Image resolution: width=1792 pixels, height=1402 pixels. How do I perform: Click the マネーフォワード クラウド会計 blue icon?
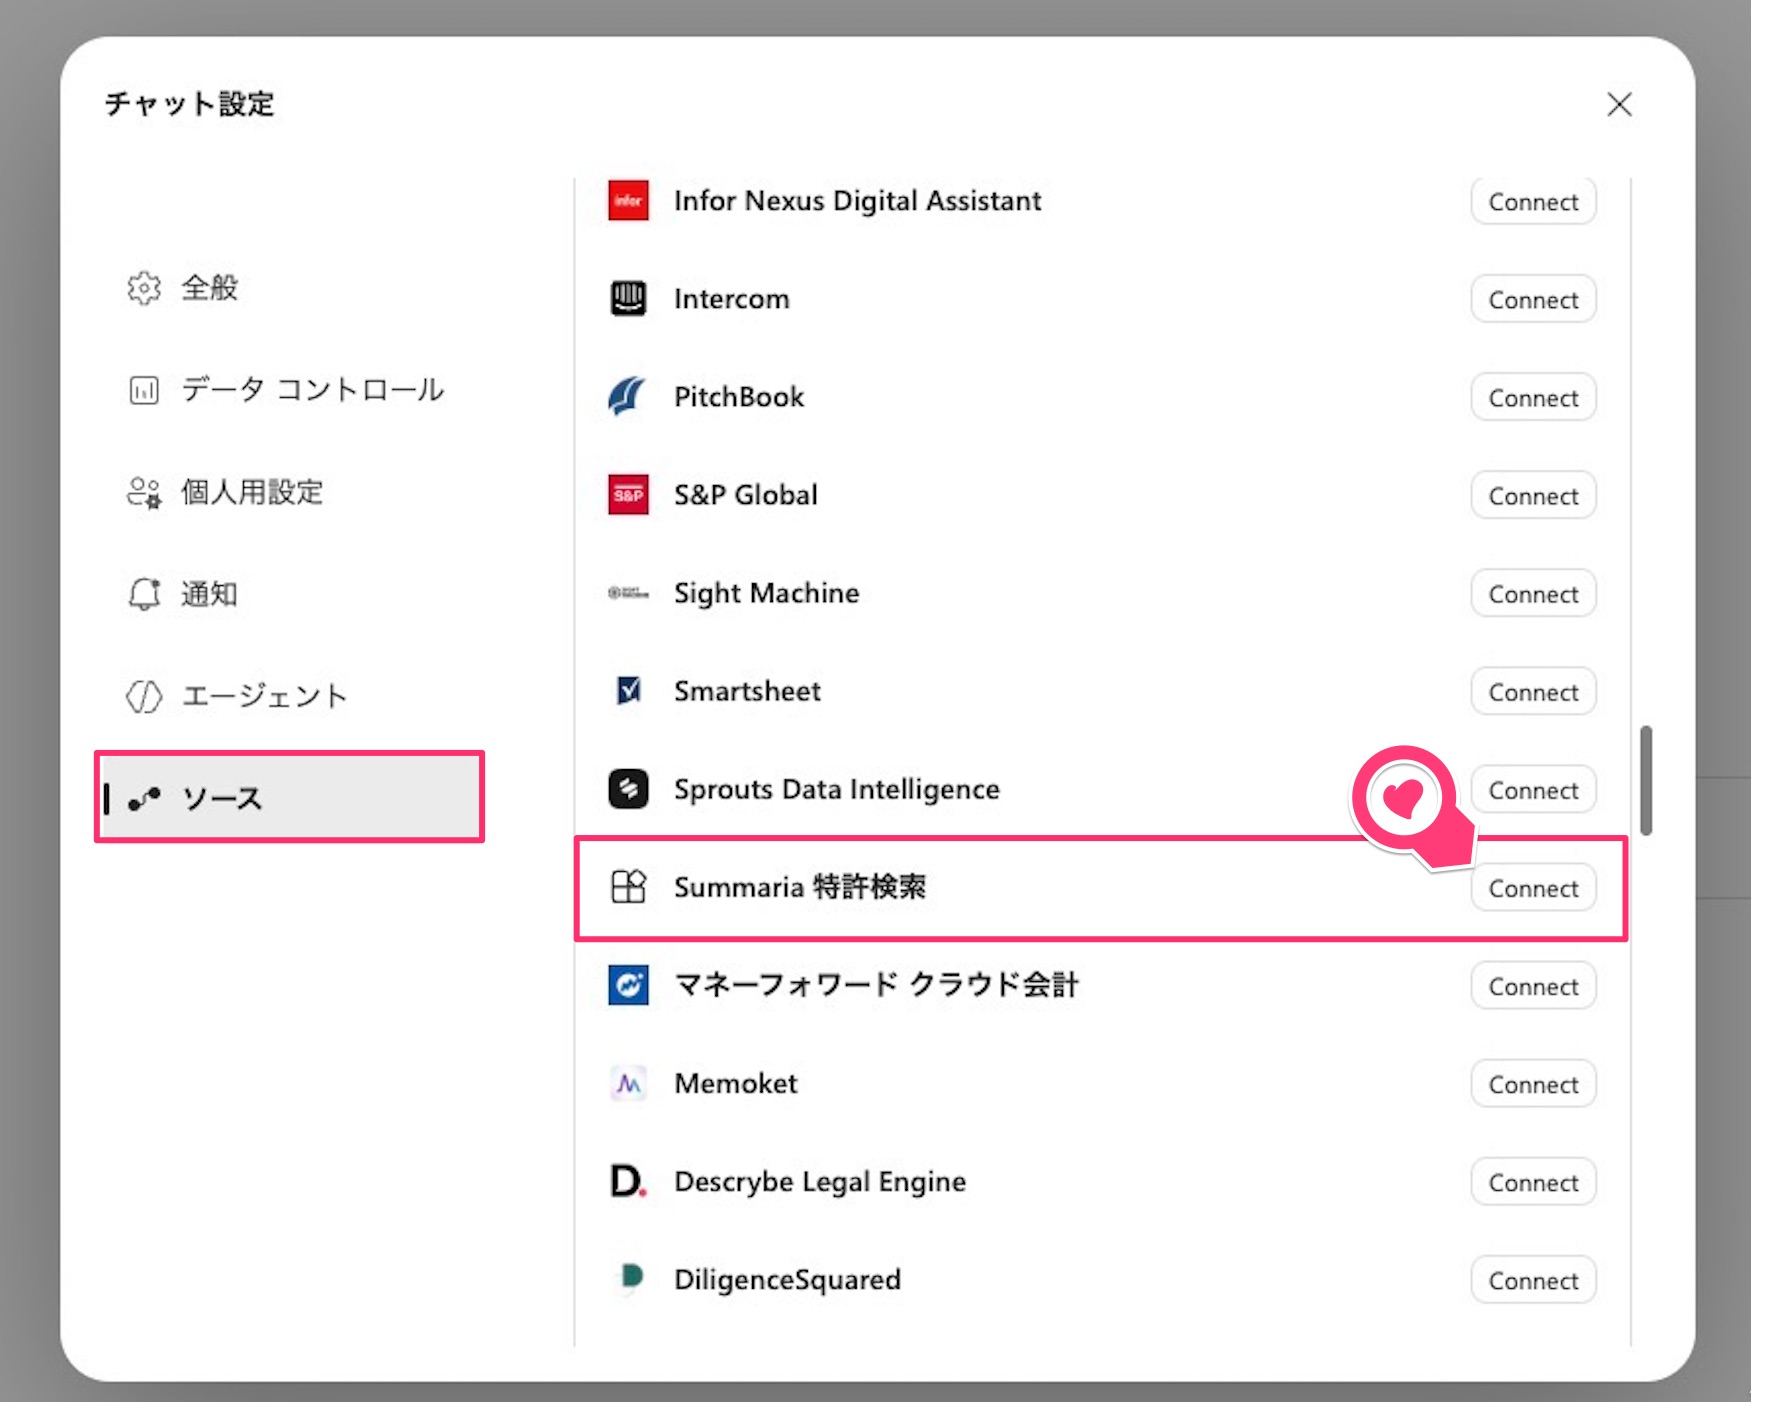[628, 984]
